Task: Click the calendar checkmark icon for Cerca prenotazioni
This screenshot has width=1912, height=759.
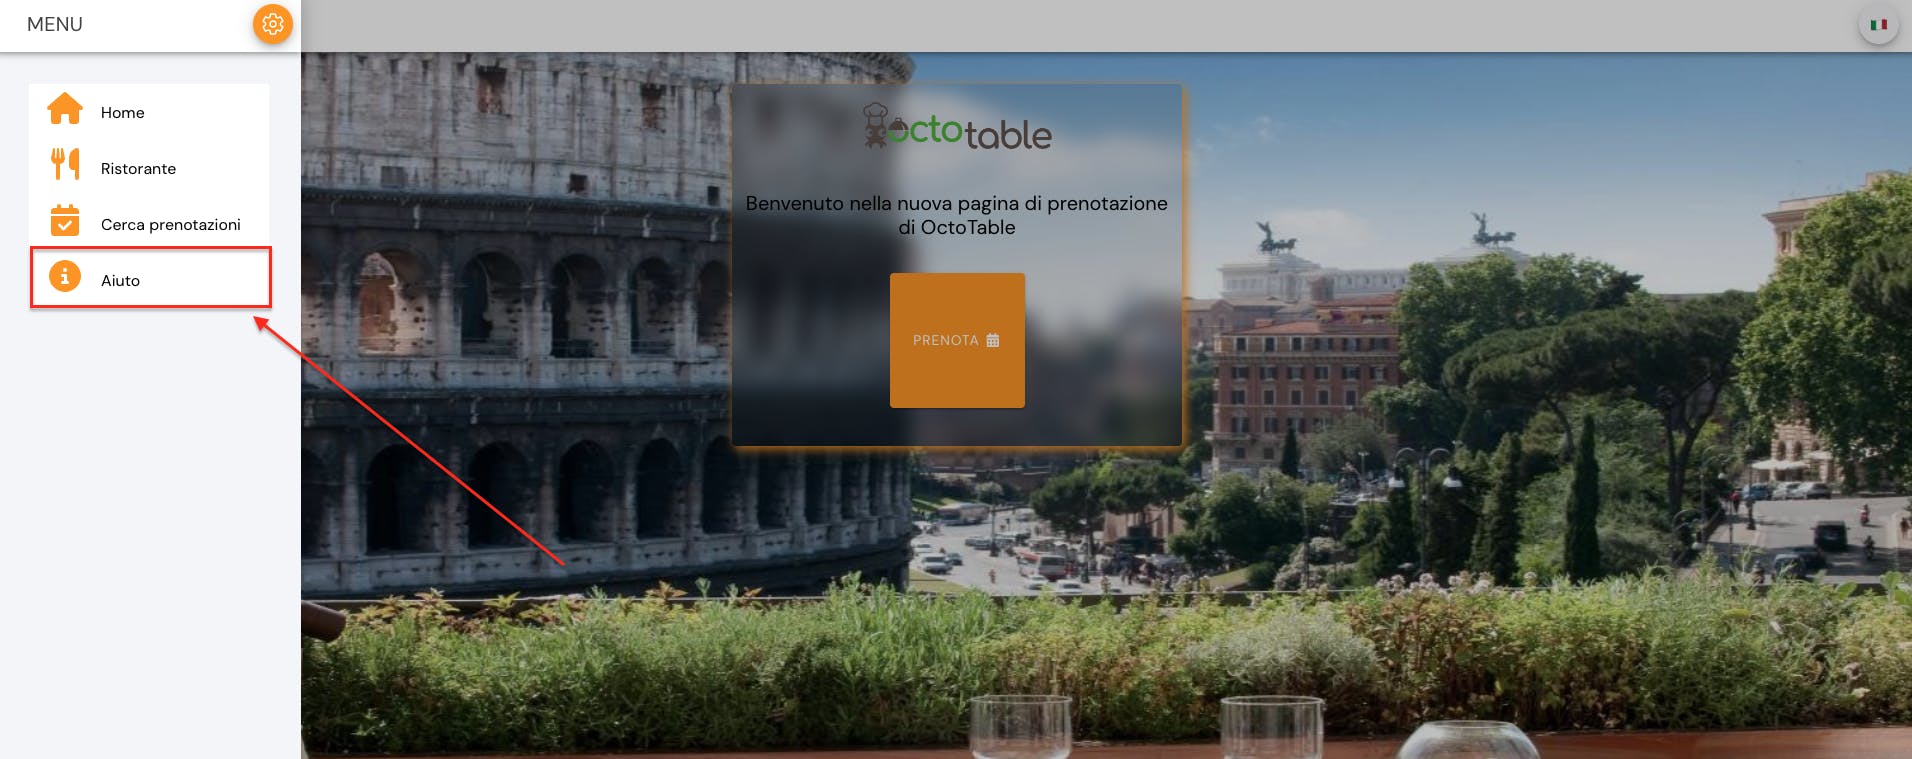Action: [x=65, y=220]
